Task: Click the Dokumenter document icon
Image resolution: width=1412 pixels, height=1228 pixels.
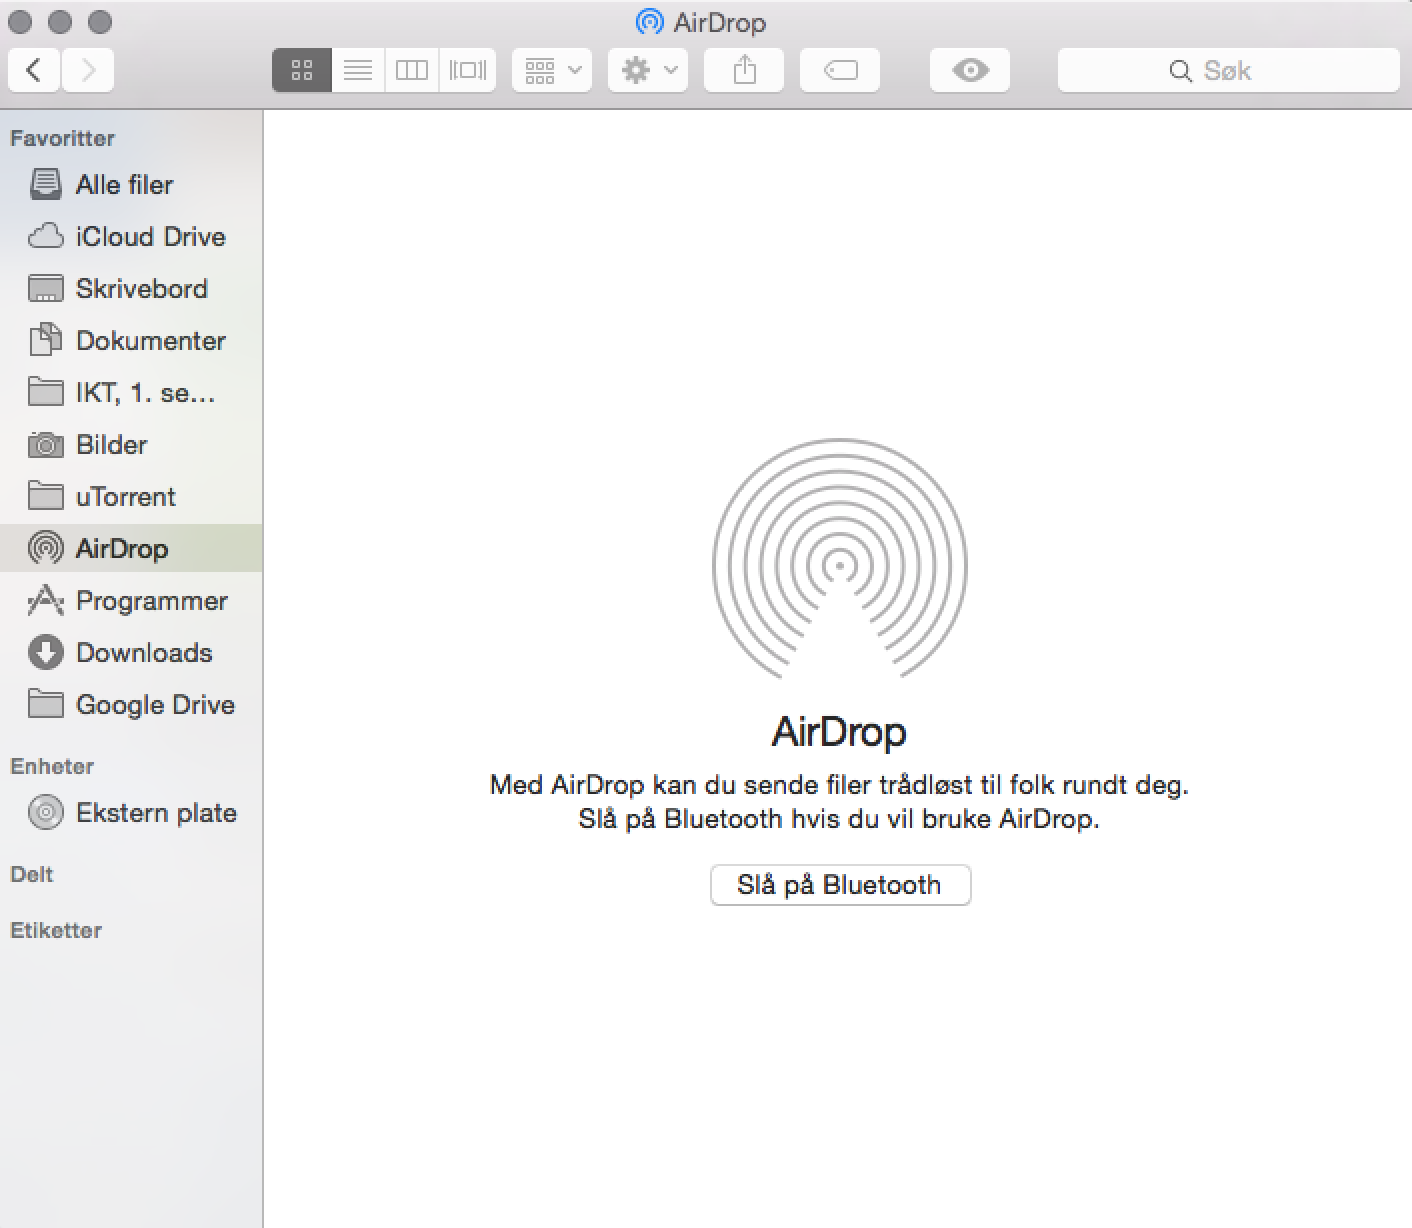Action: (x=45, y=340)
